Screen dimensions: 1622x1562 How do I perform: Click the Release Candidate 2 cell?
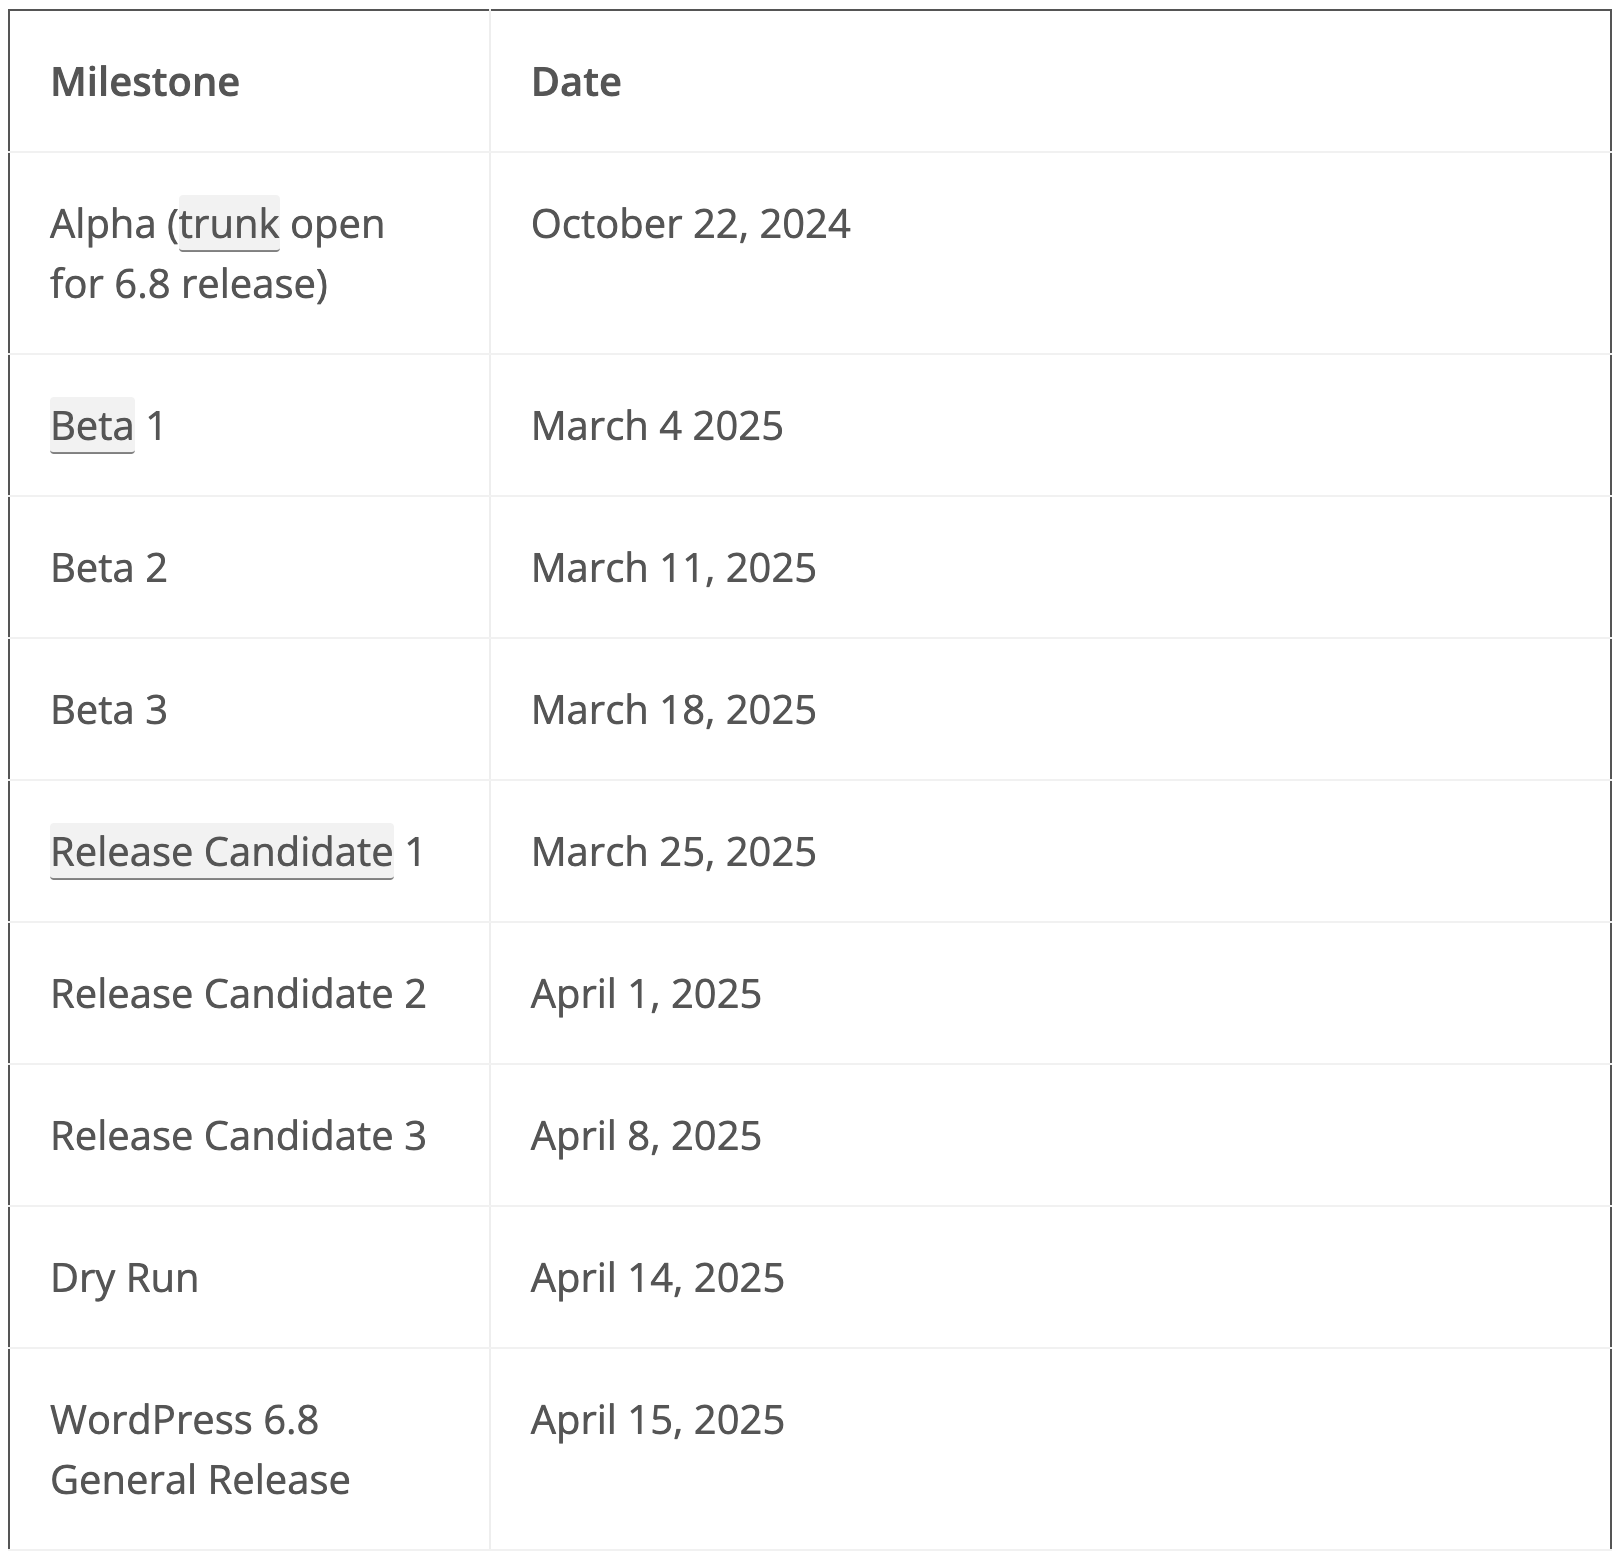point(238,994)
